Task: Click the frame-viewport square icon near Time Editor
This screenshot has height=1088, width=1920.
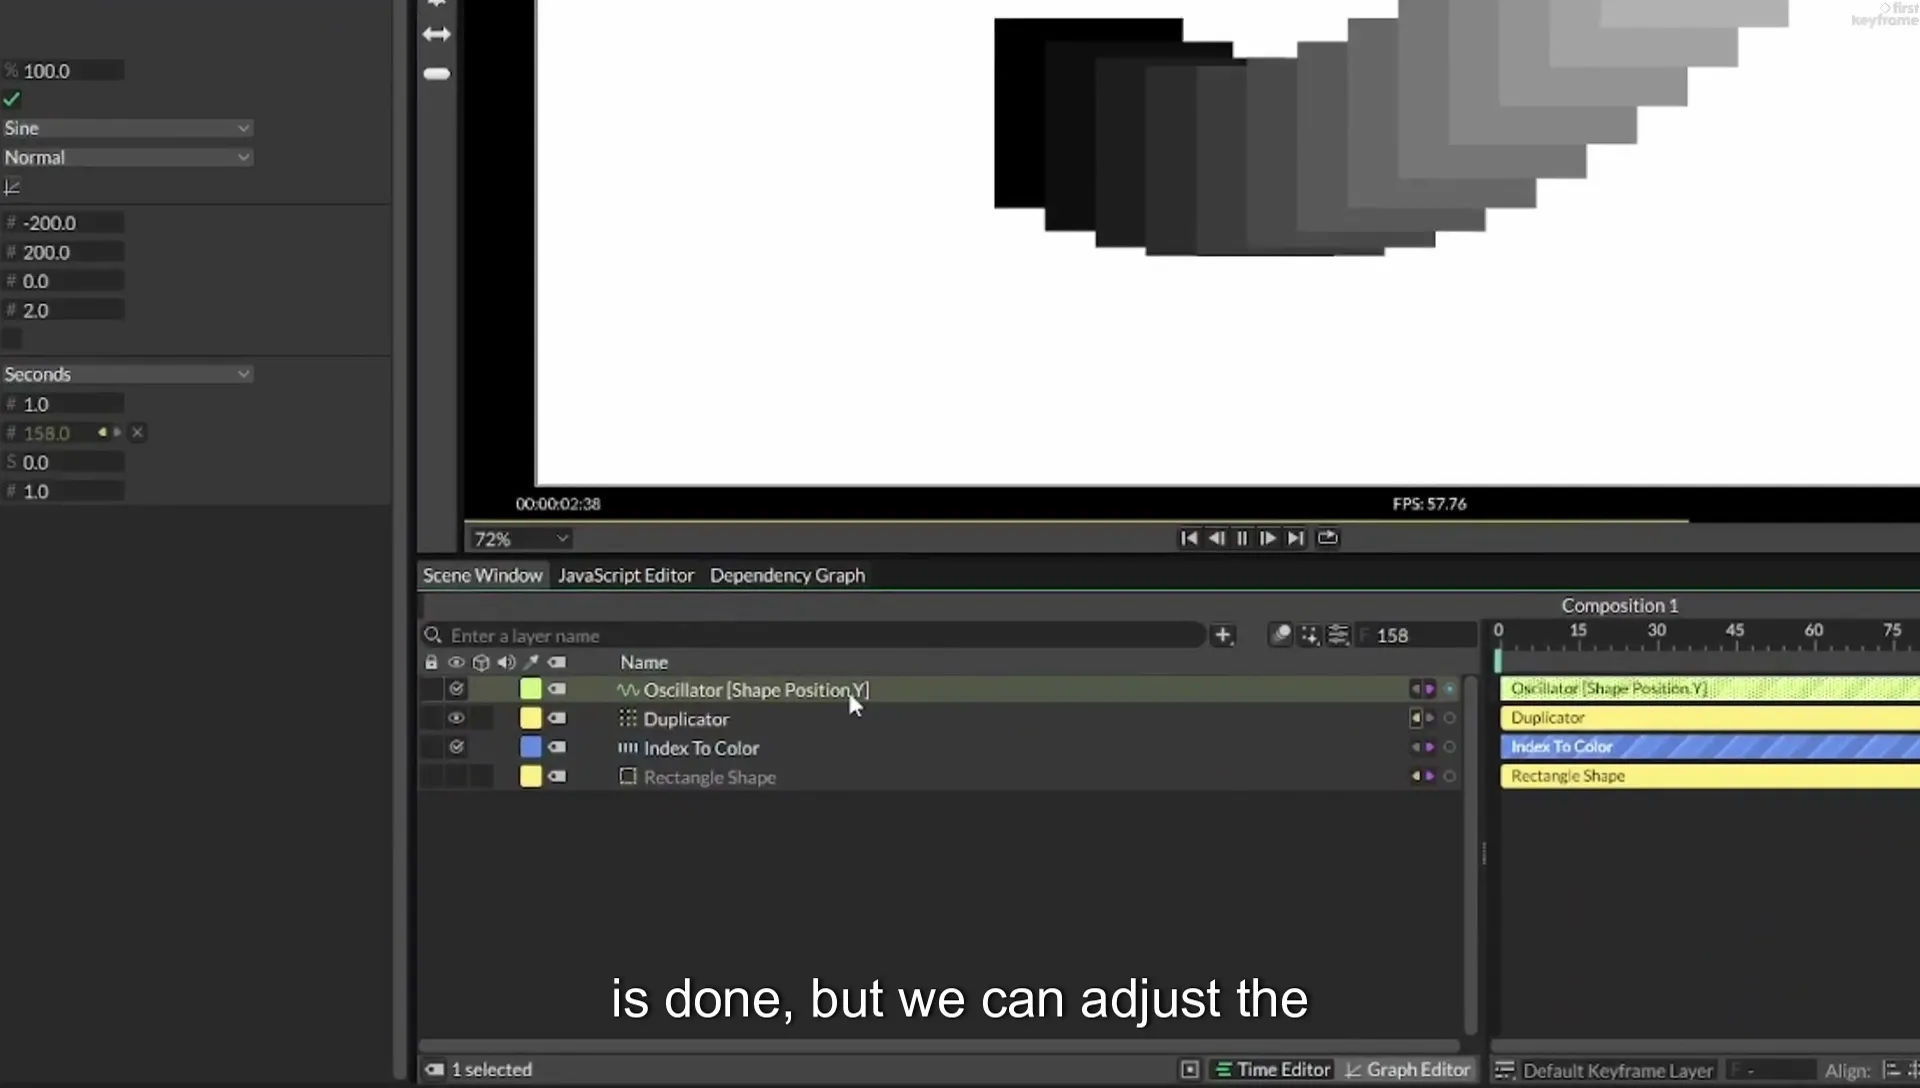Action: pyautogui.click(x=1189, y=1070)
